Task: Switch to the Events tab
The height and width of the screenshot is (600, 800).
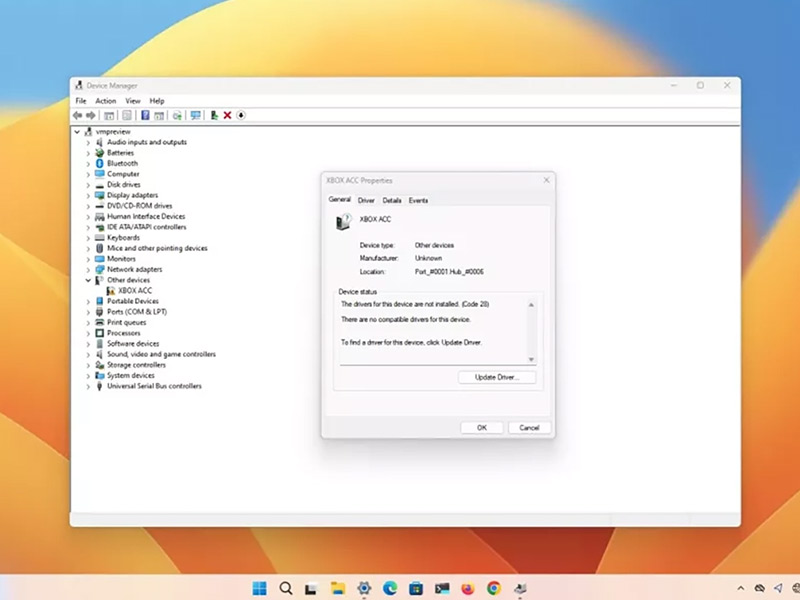Action: [x=418, y=201]
